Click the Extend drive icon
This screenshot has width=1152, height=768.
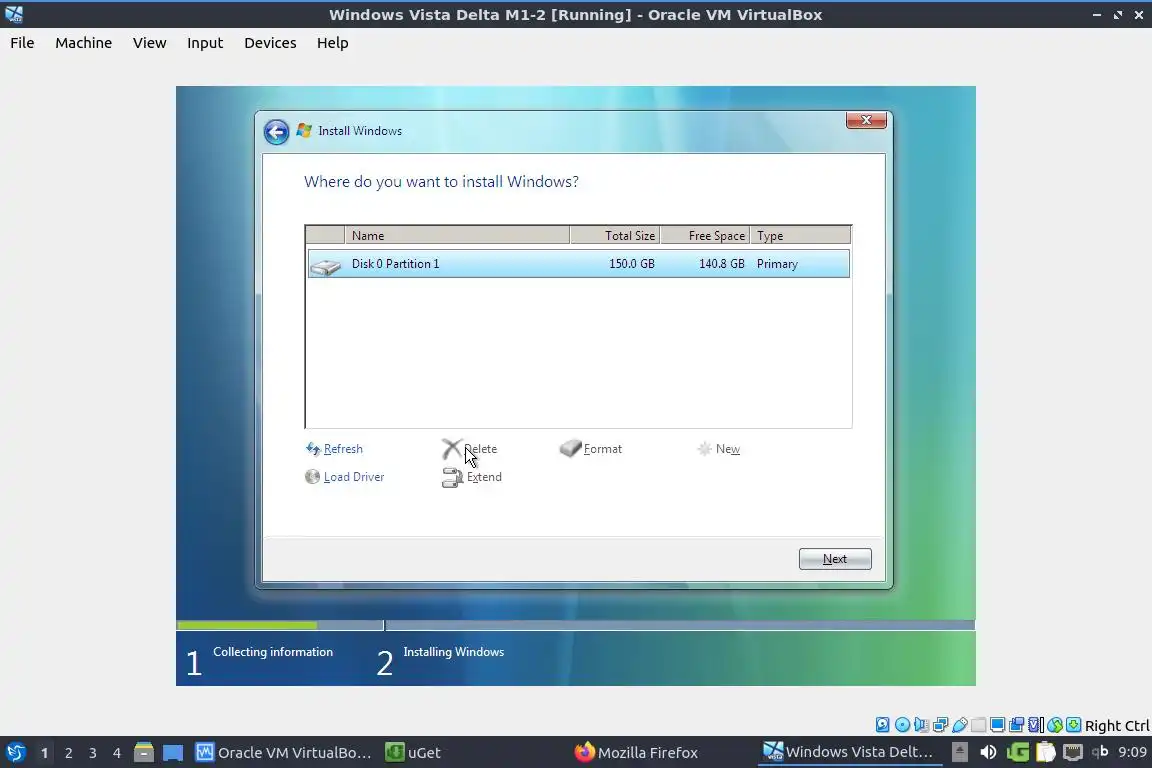pyautogui.click(x=452, y=478)
